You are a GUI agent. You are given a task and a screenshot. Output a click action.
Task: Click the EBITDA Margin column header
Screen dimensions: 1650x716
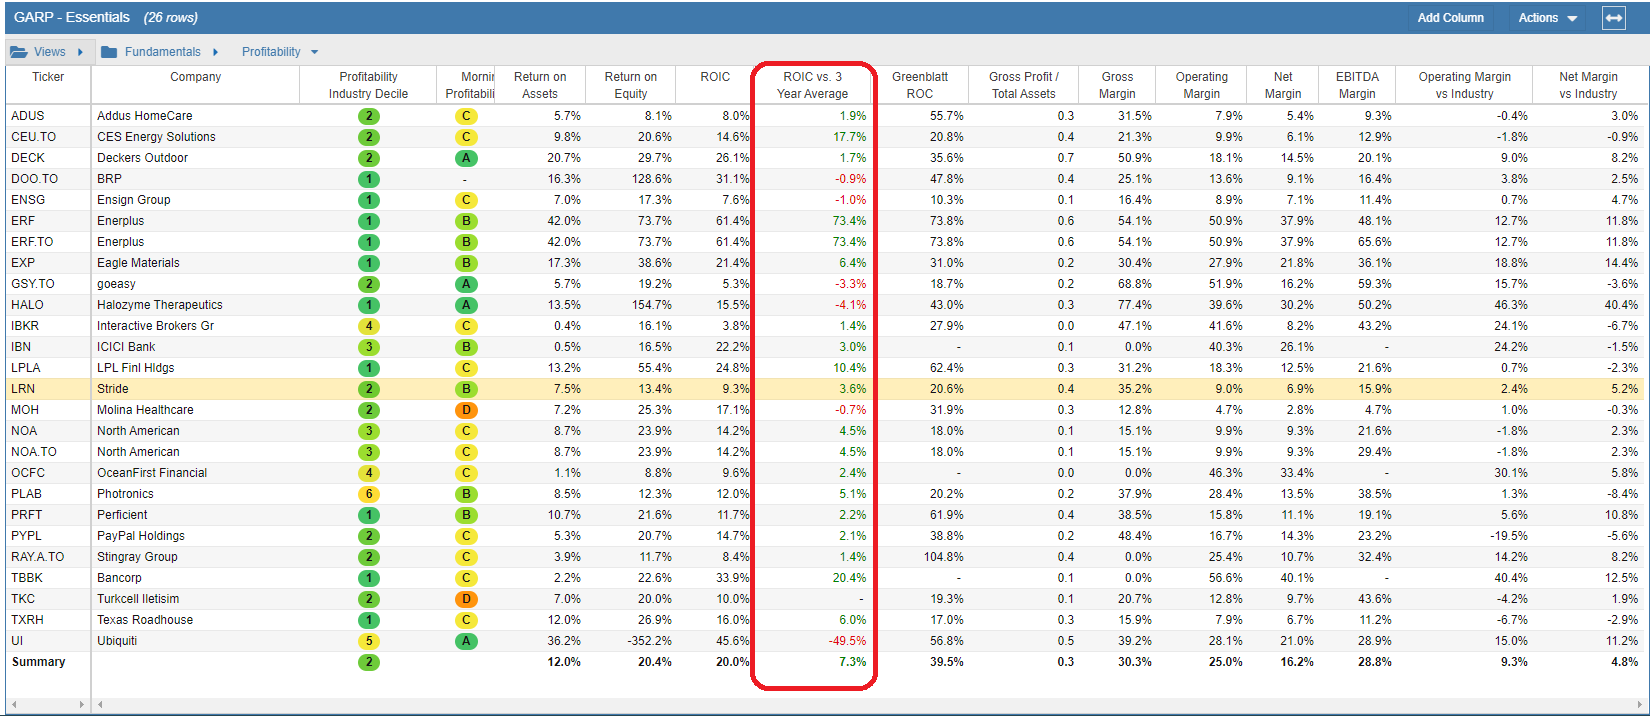tap(1357, 85)
